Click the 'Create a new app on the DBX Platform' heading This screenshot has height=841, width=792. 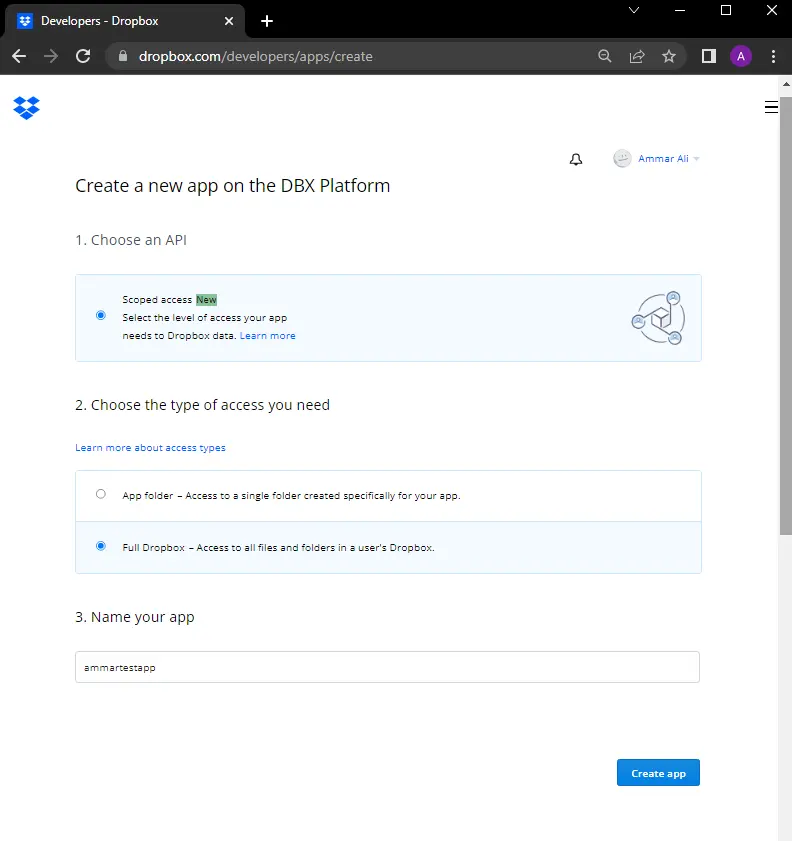point(233,186)
